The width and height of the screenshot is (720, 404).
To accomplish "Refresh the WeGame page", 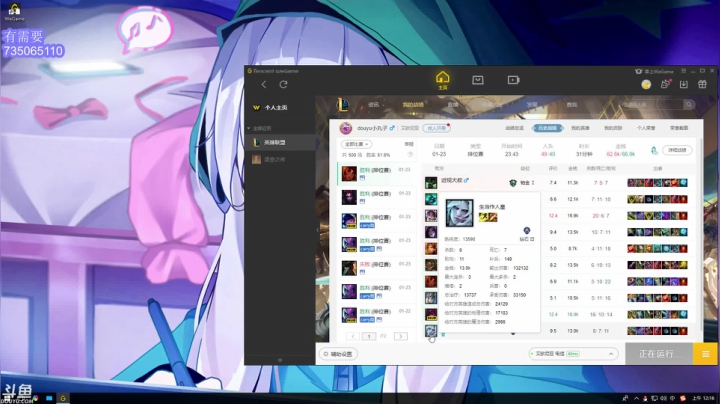I will [283, 84].
